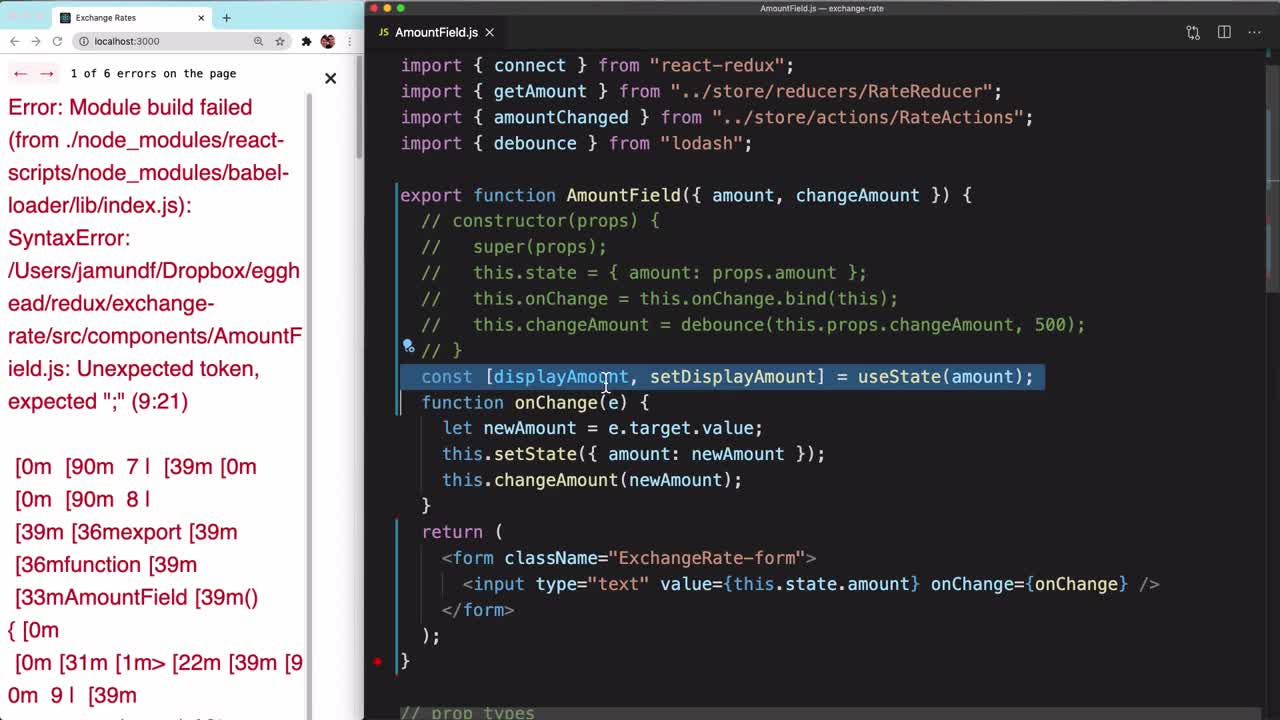Open Chrome extensions puzzle icon
Viewport: 1280px width, 720px height.
(x=306, y=41)
